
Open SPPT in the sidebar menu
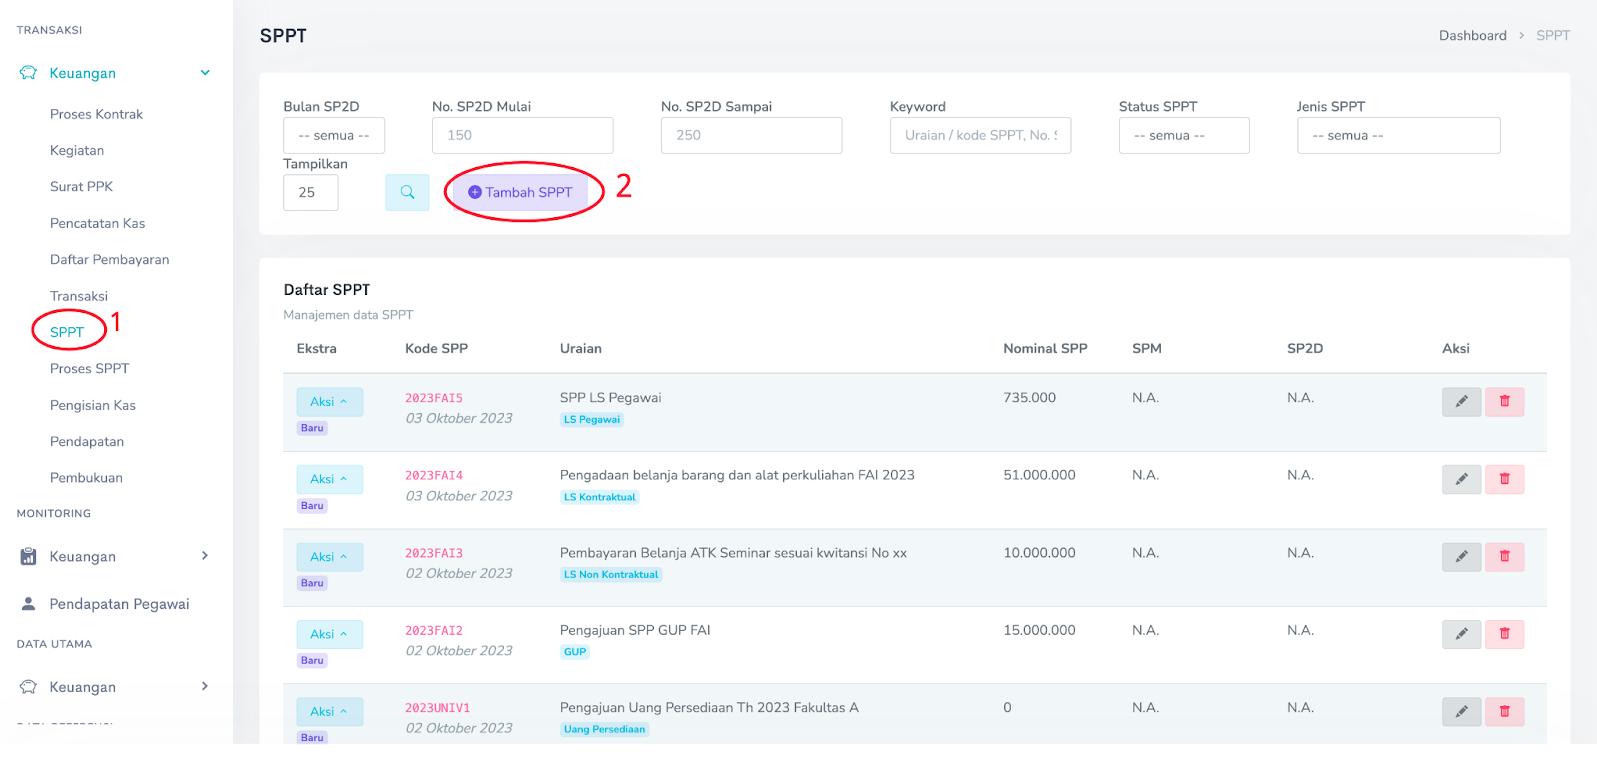point(67,332)
